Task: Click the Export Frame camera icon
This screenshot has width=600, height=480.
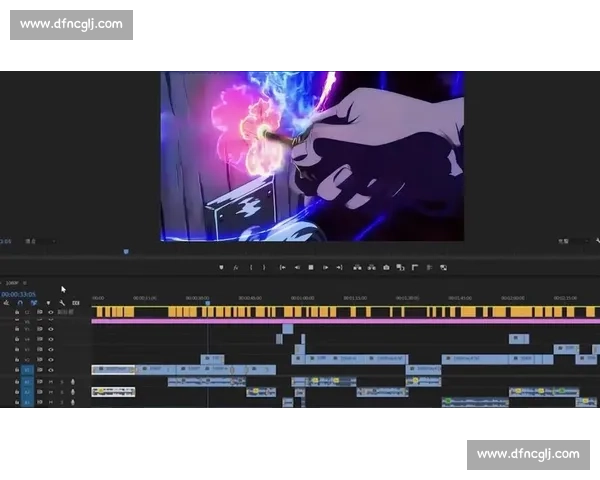Action: (386, 268)
